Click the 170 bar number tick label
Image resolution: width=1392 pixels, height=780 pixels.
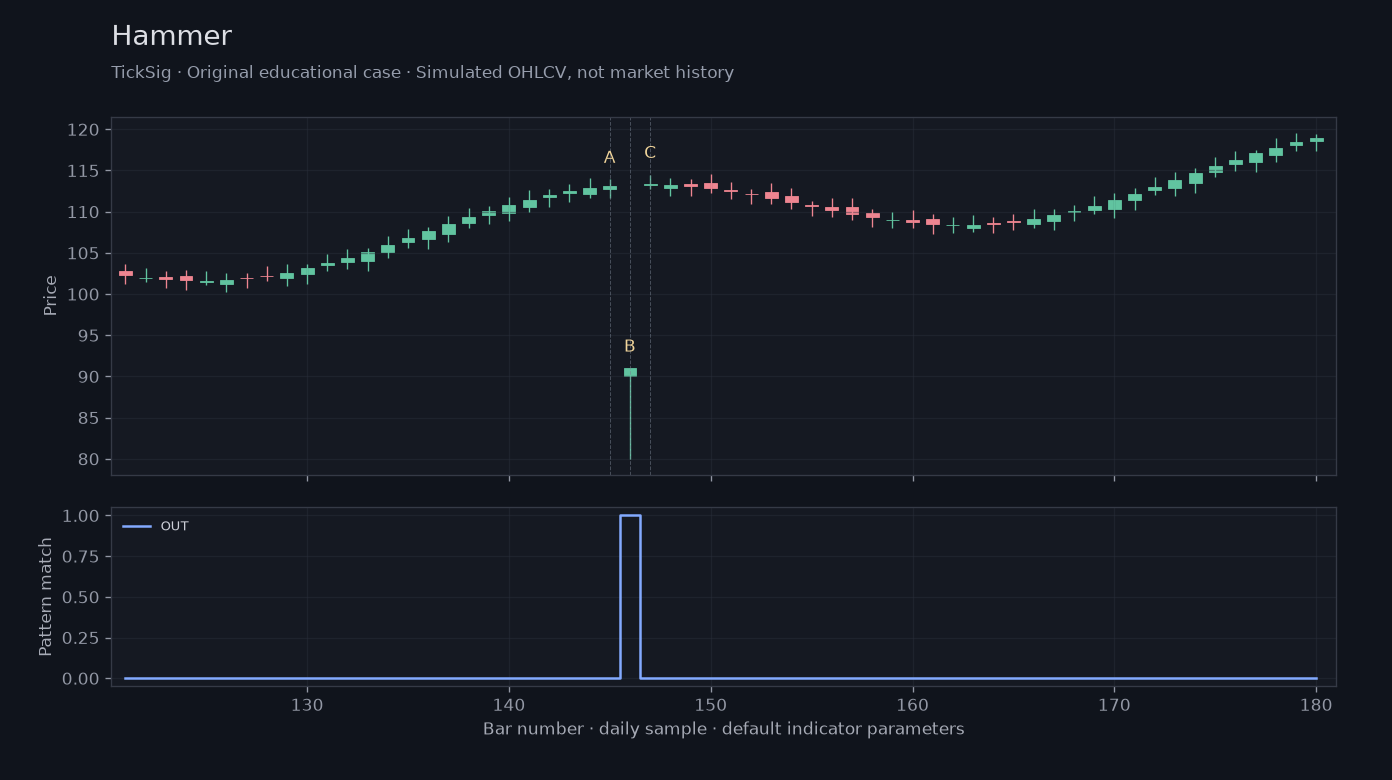tap(1114, 704)
